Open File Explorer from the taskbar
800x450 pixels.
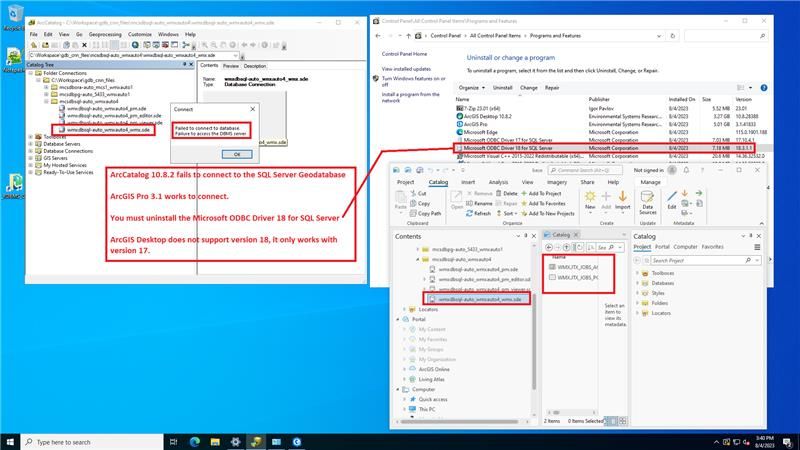click(215, 442)
